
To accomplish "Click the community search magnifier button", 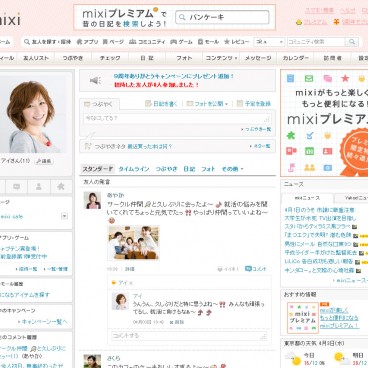I will [x=352, y=42].
